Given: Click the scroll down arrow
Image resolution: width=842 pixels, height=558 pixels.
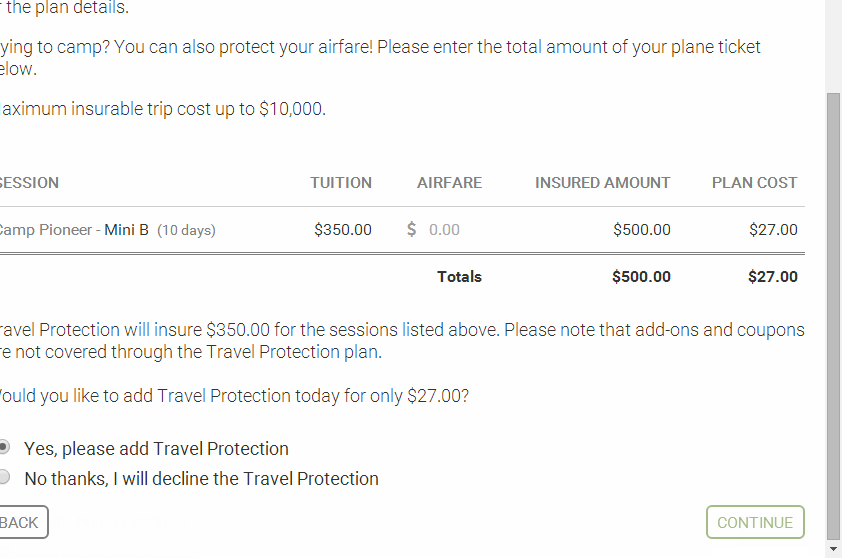Looking at the screenshot, I should [834, 548].
